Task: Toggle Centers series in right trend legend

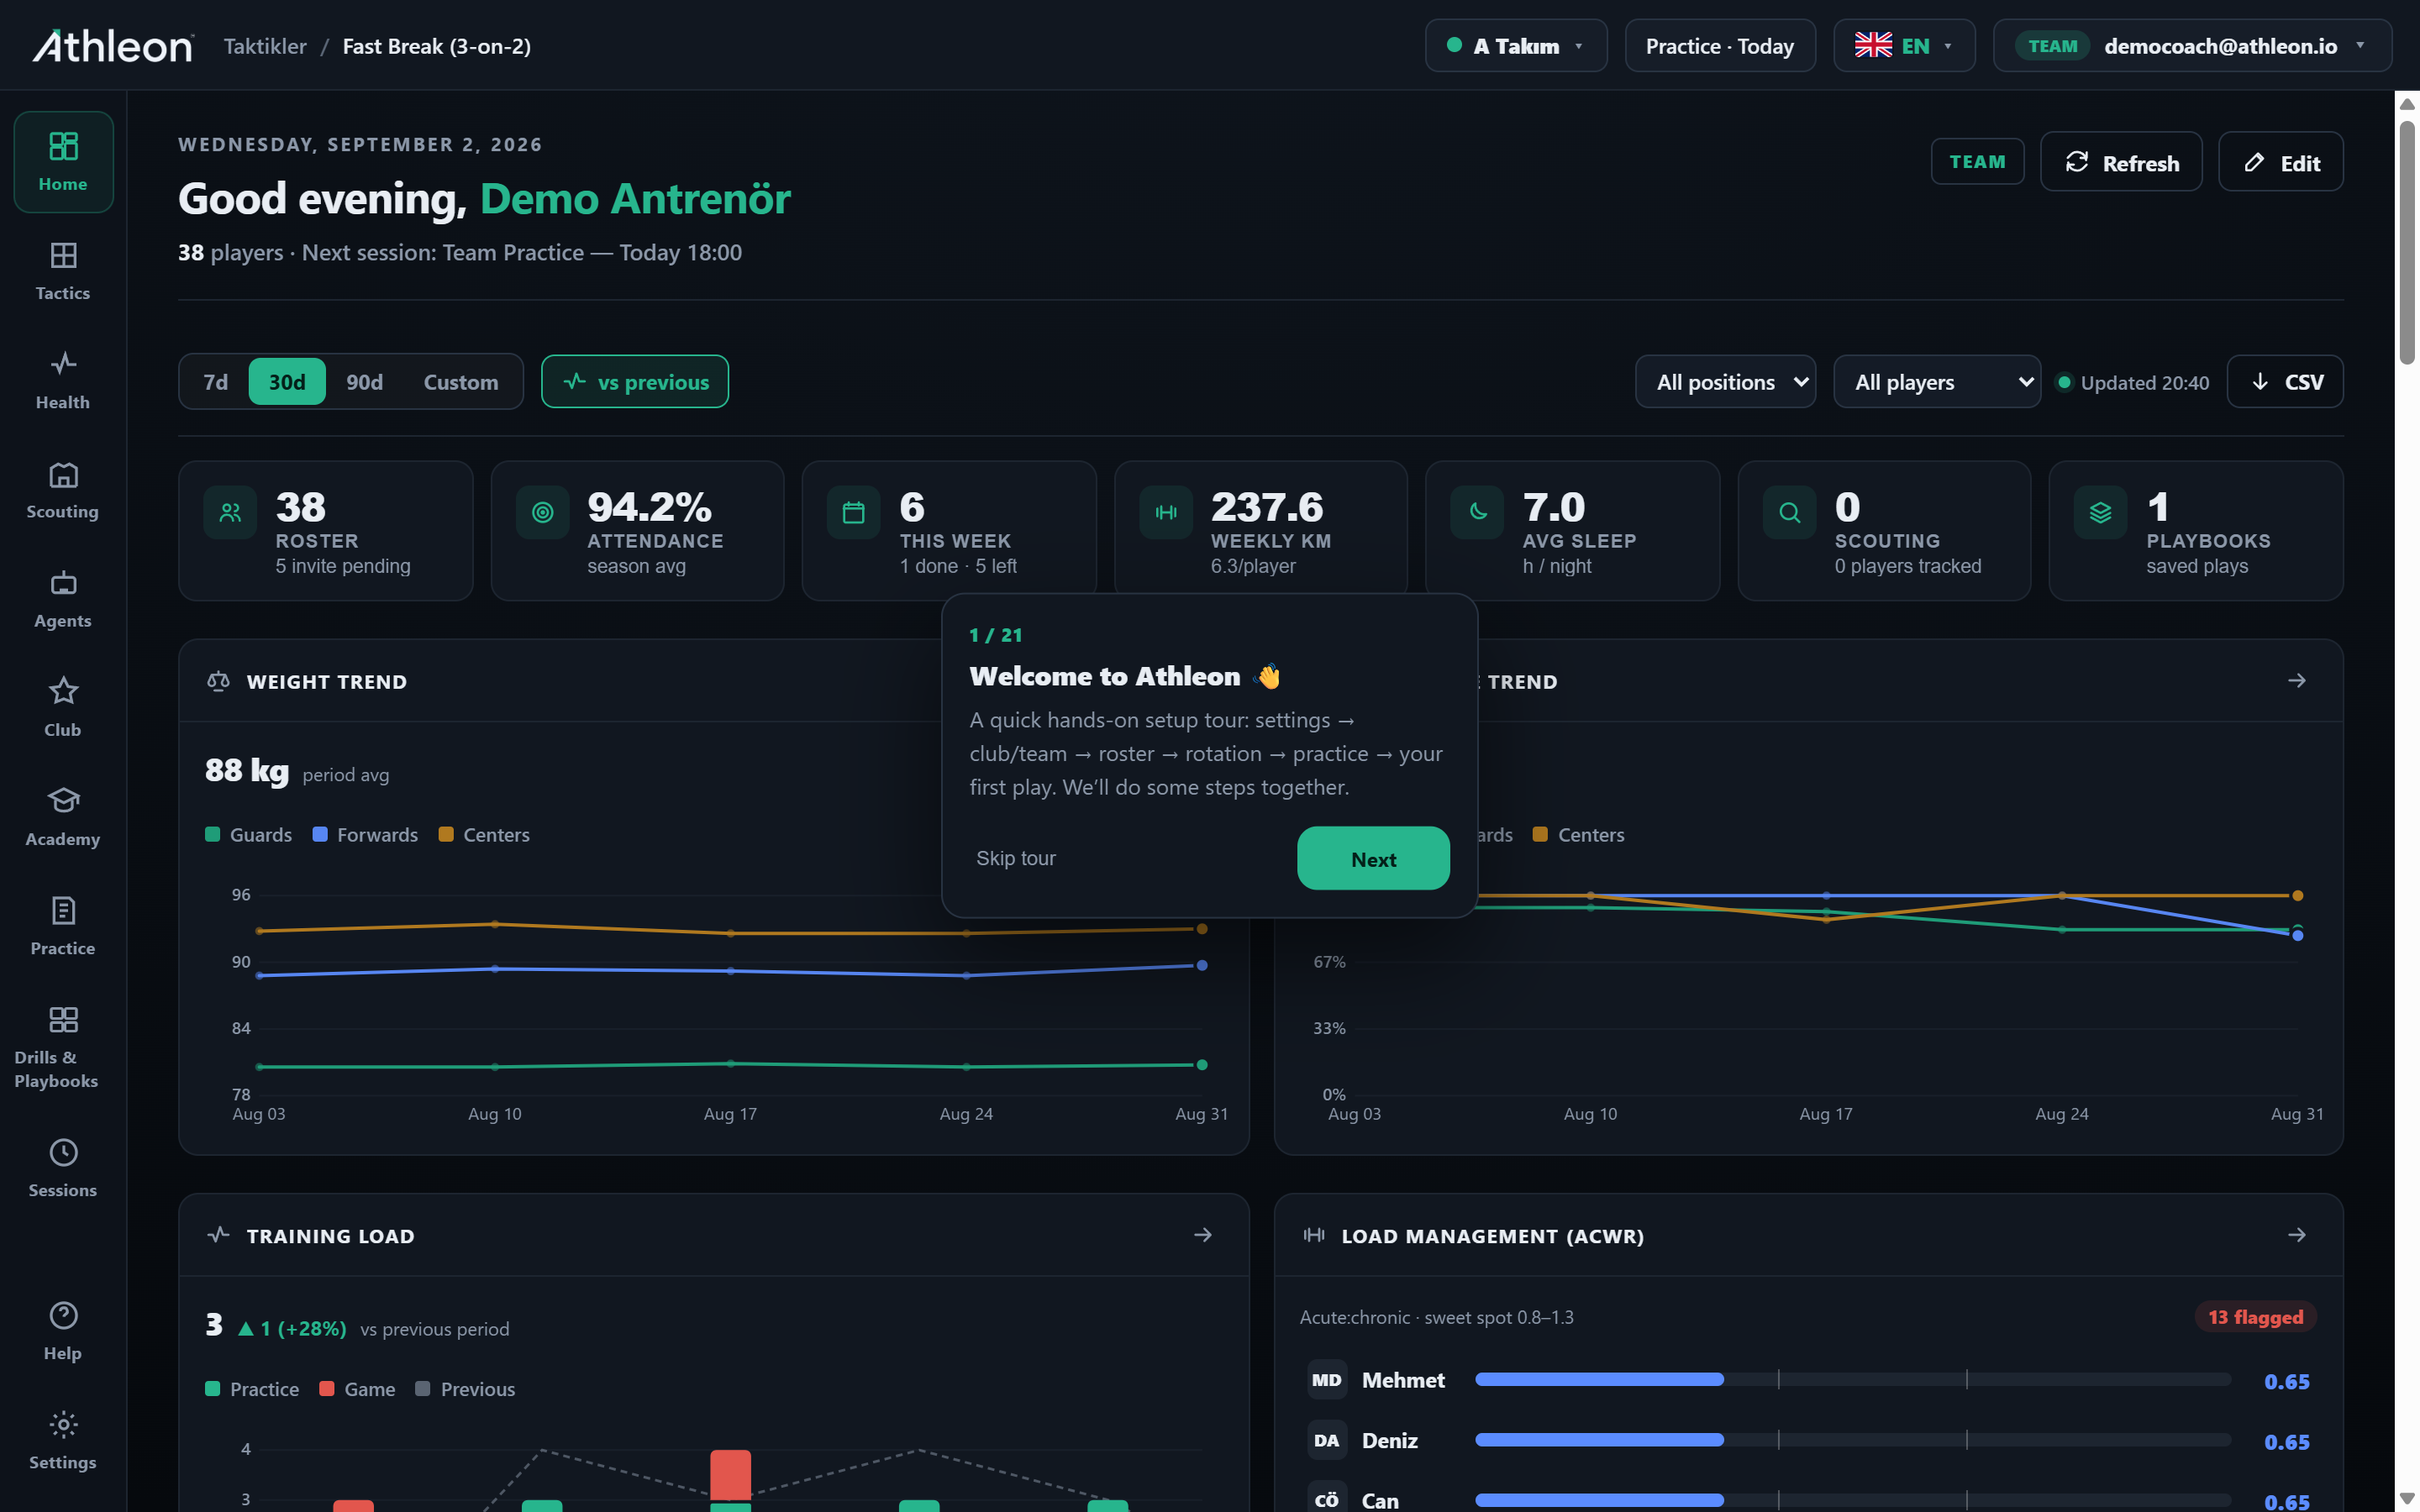Action: [x=1578, y=834]
